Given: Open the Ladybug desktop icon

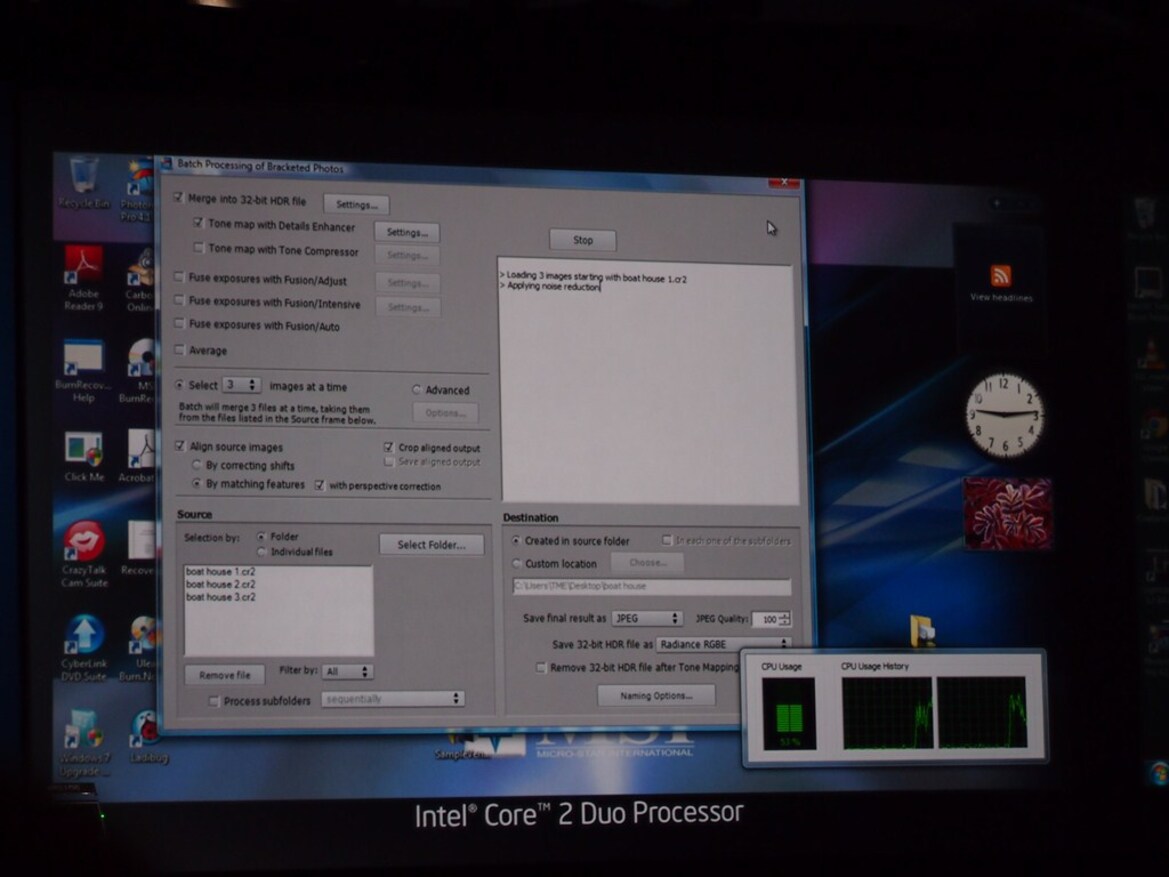Looking at the screenshot, I should click(x=148, y=737).
